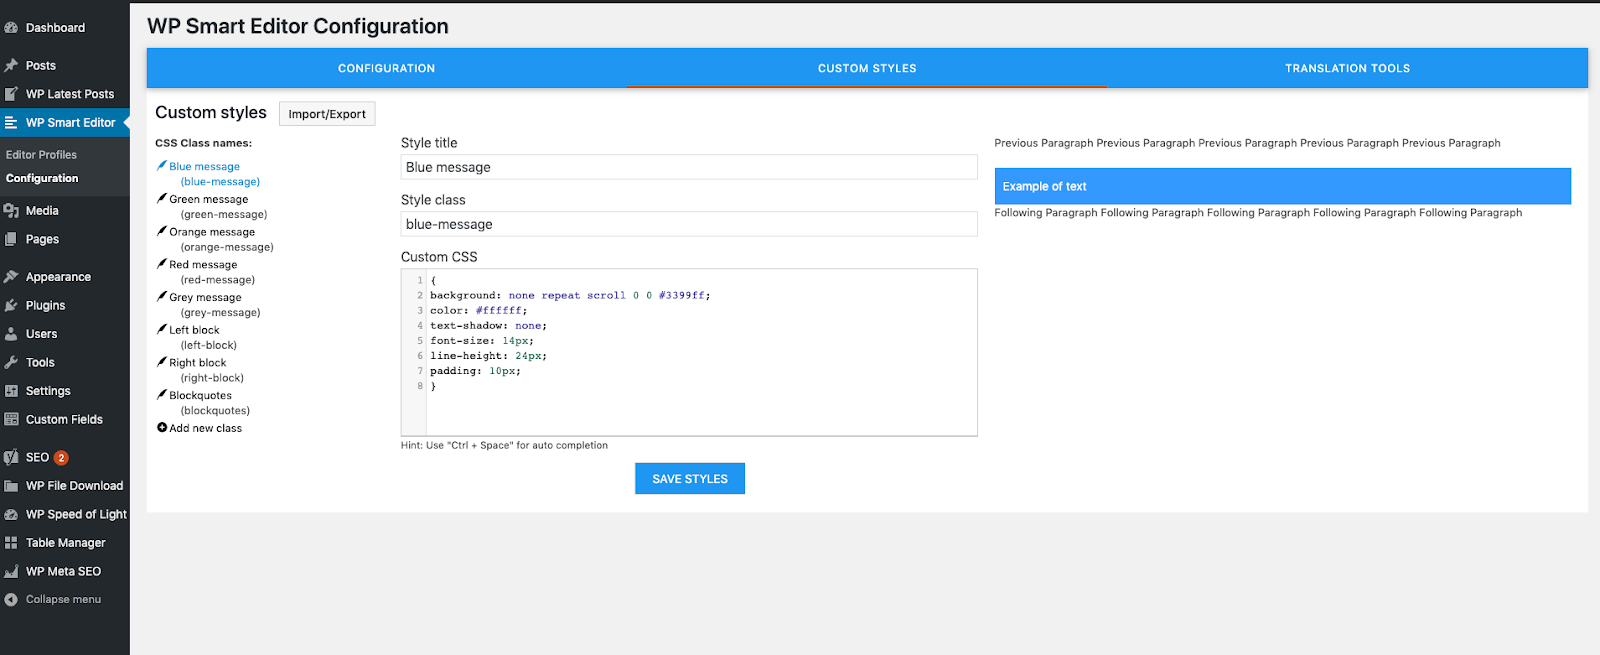Click the brush icon beside Red message
The image size is (1600, 655).
coord(162,264)
